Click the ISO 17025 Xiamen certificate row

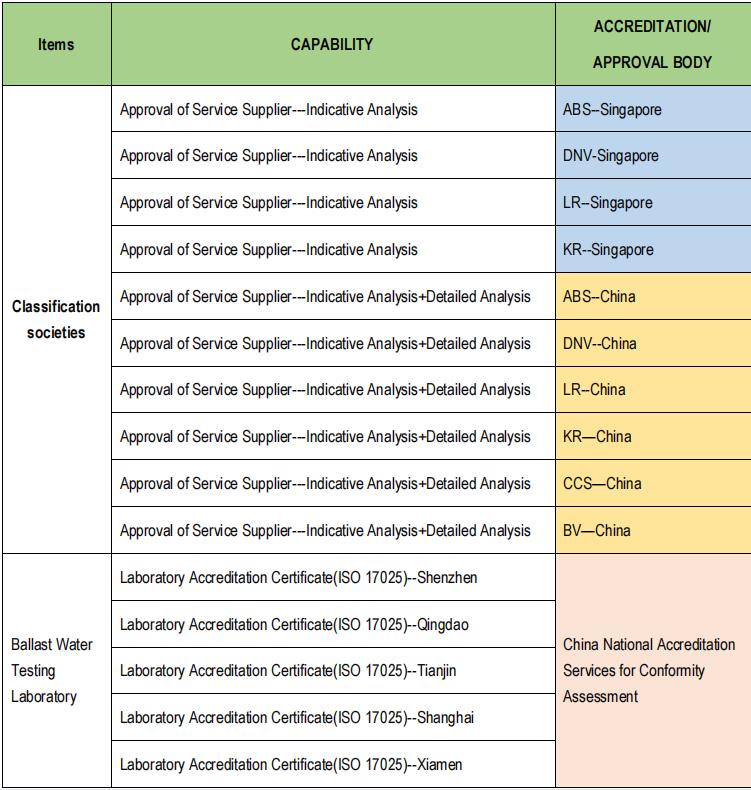333,764
